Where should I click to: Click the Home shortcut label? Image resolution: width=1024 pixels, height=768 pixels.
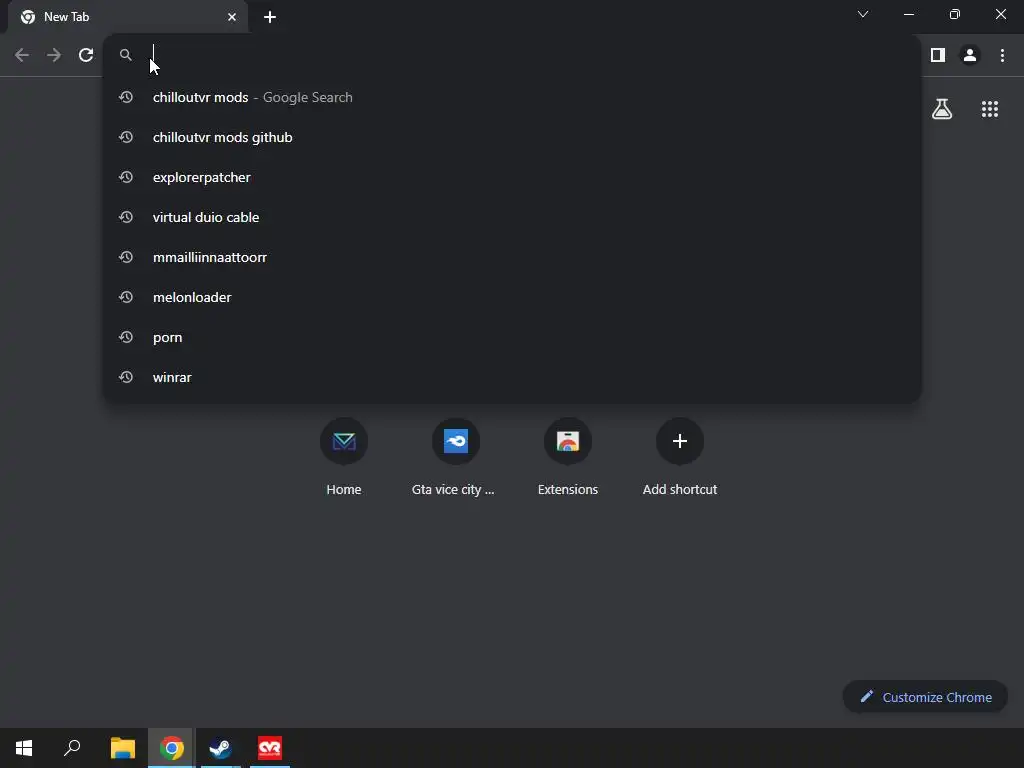(344, 489)
